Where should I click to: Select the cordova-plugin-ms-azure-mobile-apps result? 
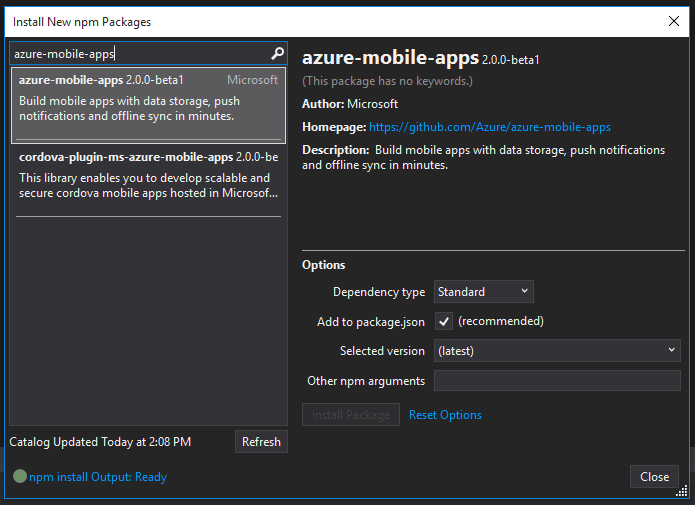pos(148,177)
